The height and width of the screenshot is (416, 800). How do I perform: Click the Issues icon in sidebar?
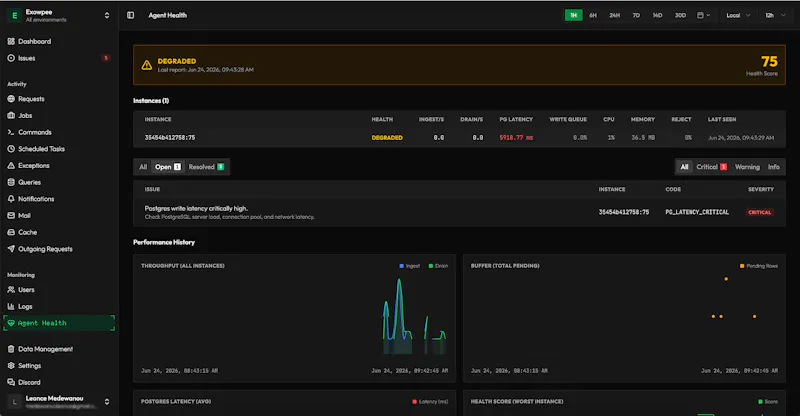click(11, 58)
